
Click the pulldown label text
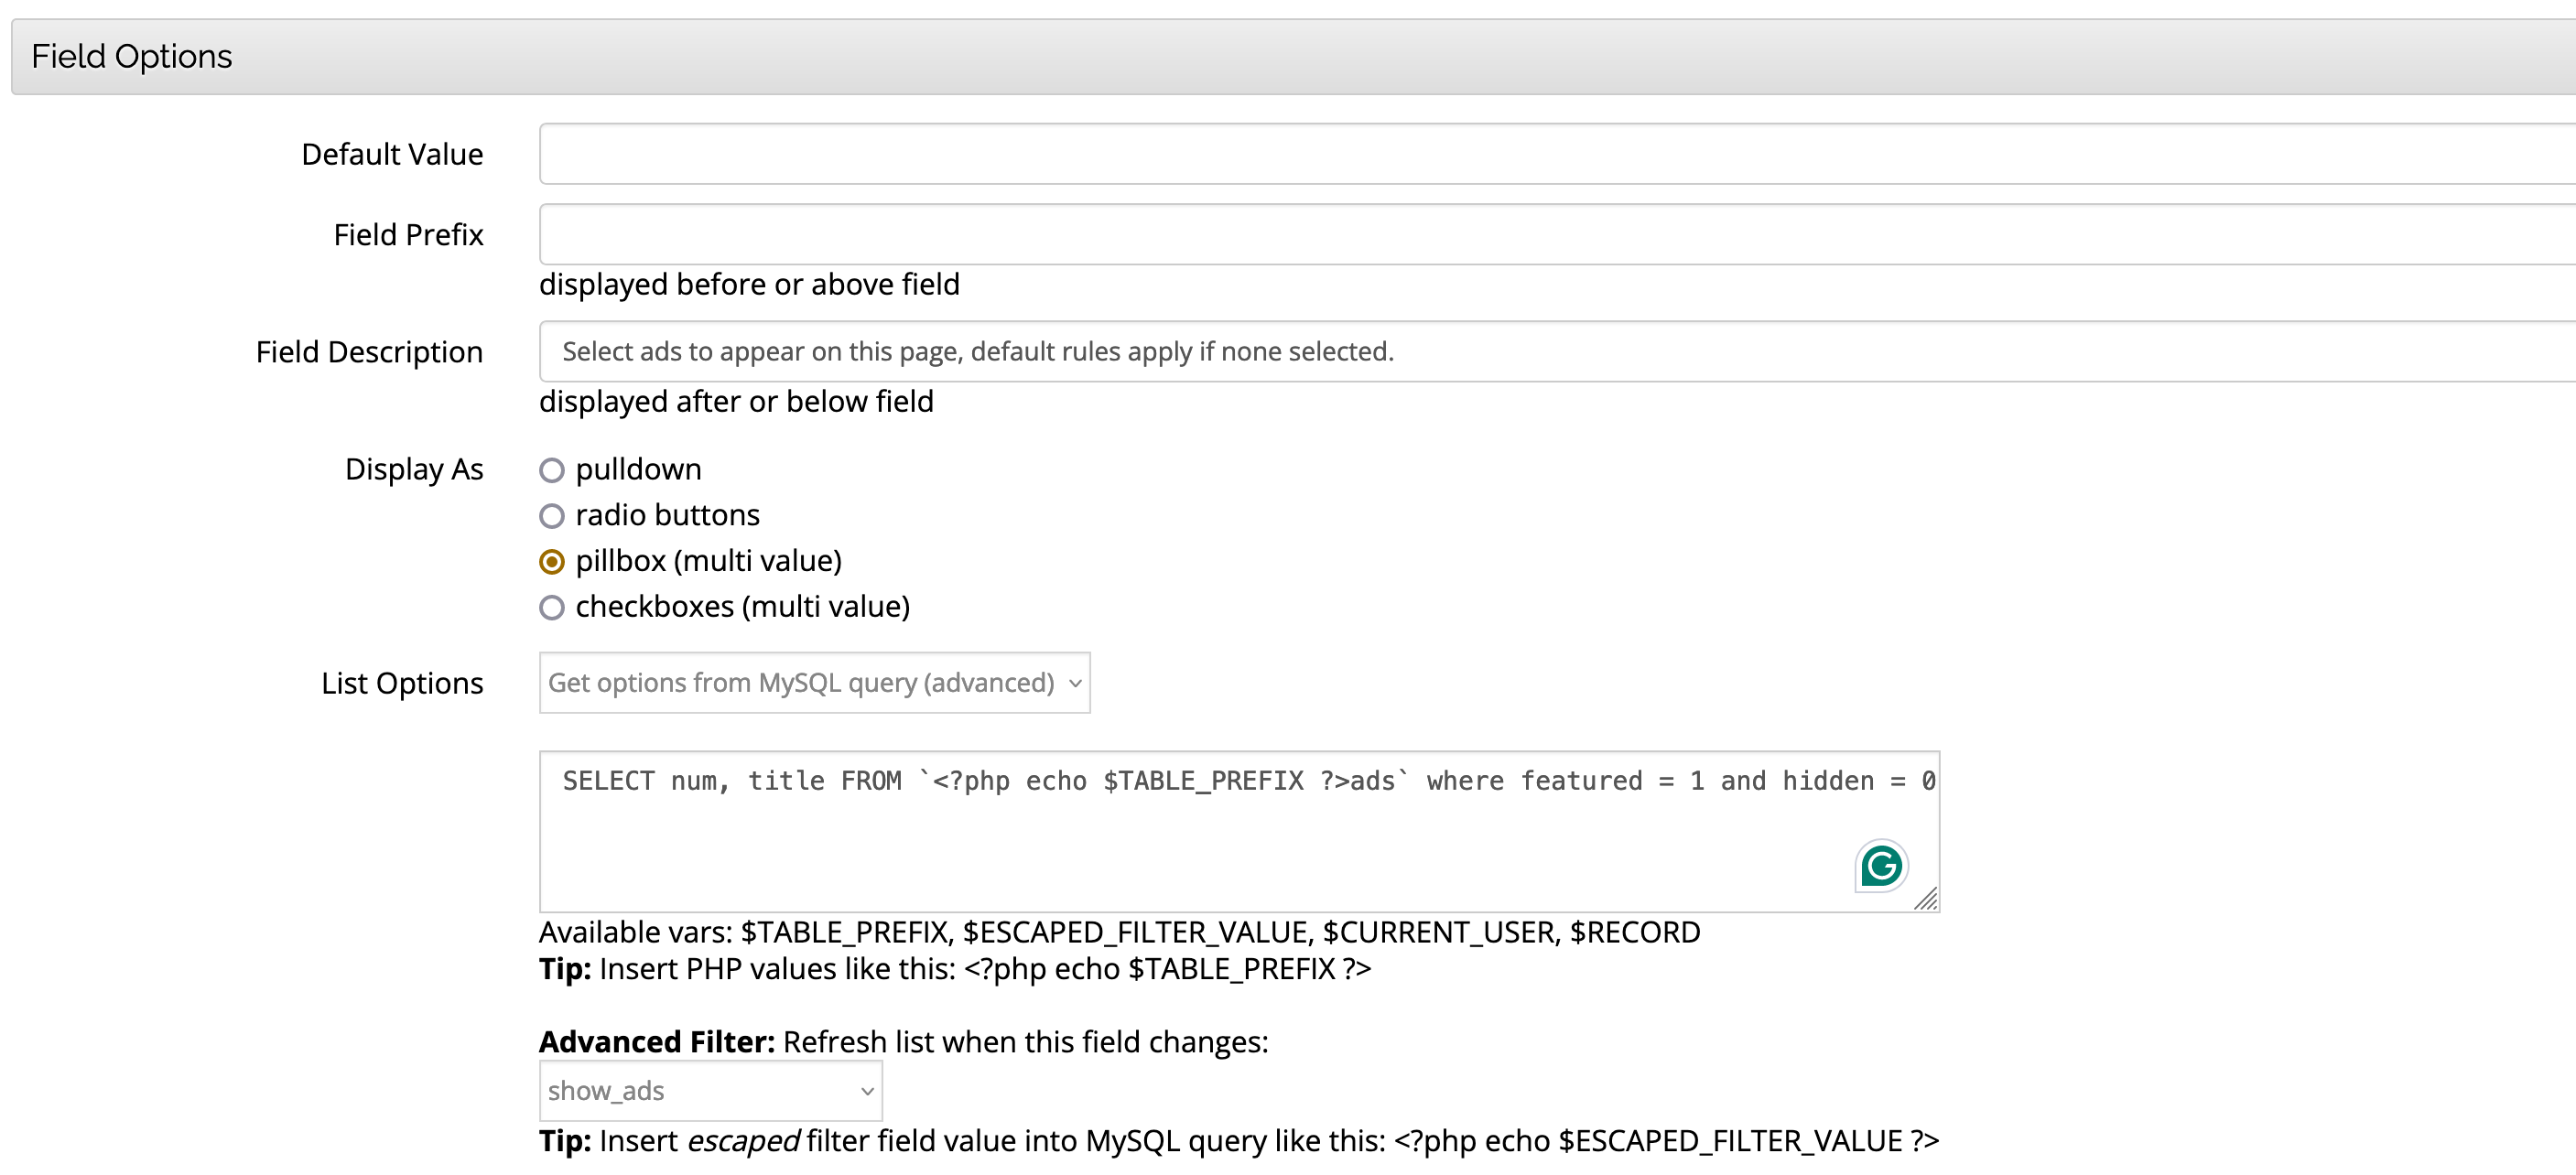(638, 470)
